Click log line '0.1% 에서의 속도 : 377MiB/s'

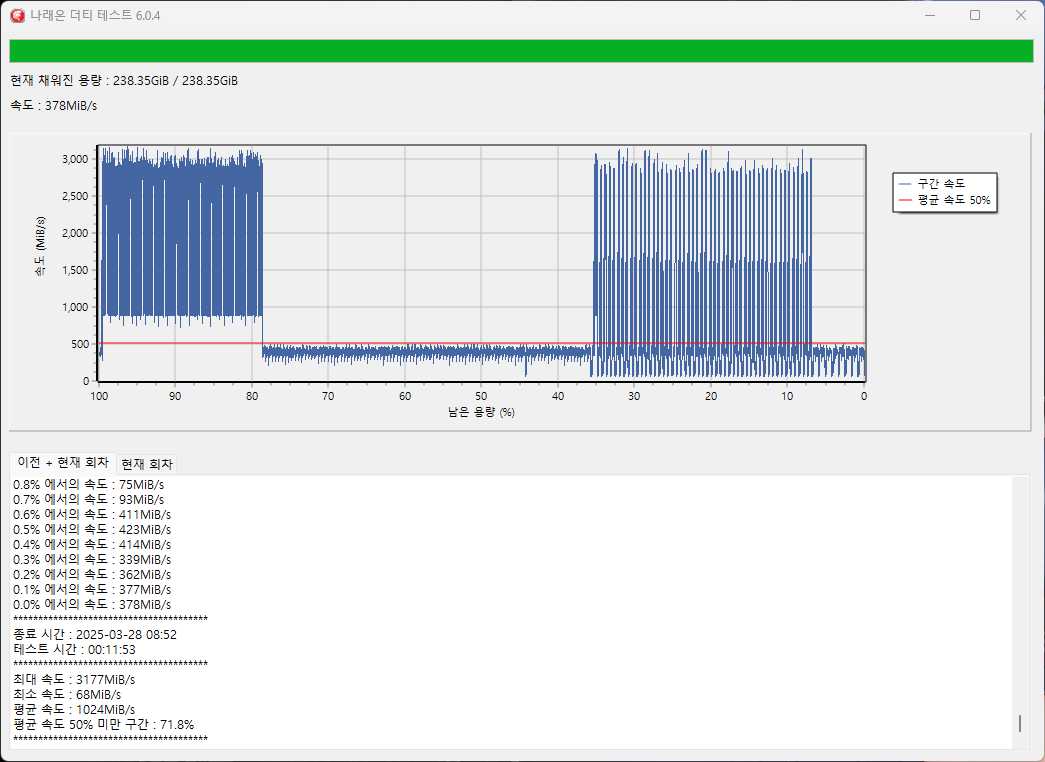coord(92,589)
